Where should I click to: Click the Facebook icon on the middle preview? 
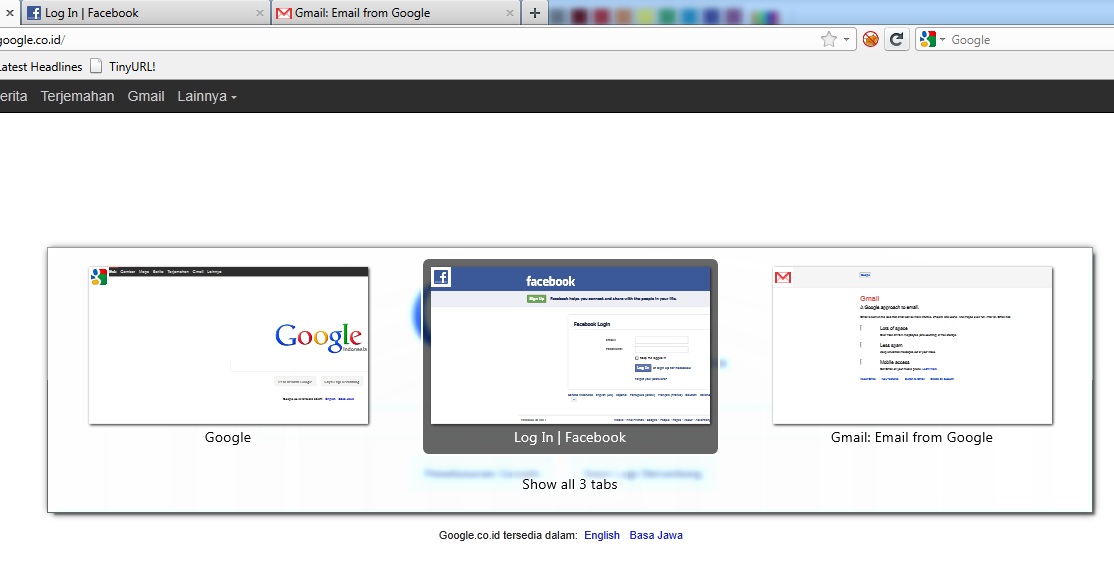[x=441, y=276]
